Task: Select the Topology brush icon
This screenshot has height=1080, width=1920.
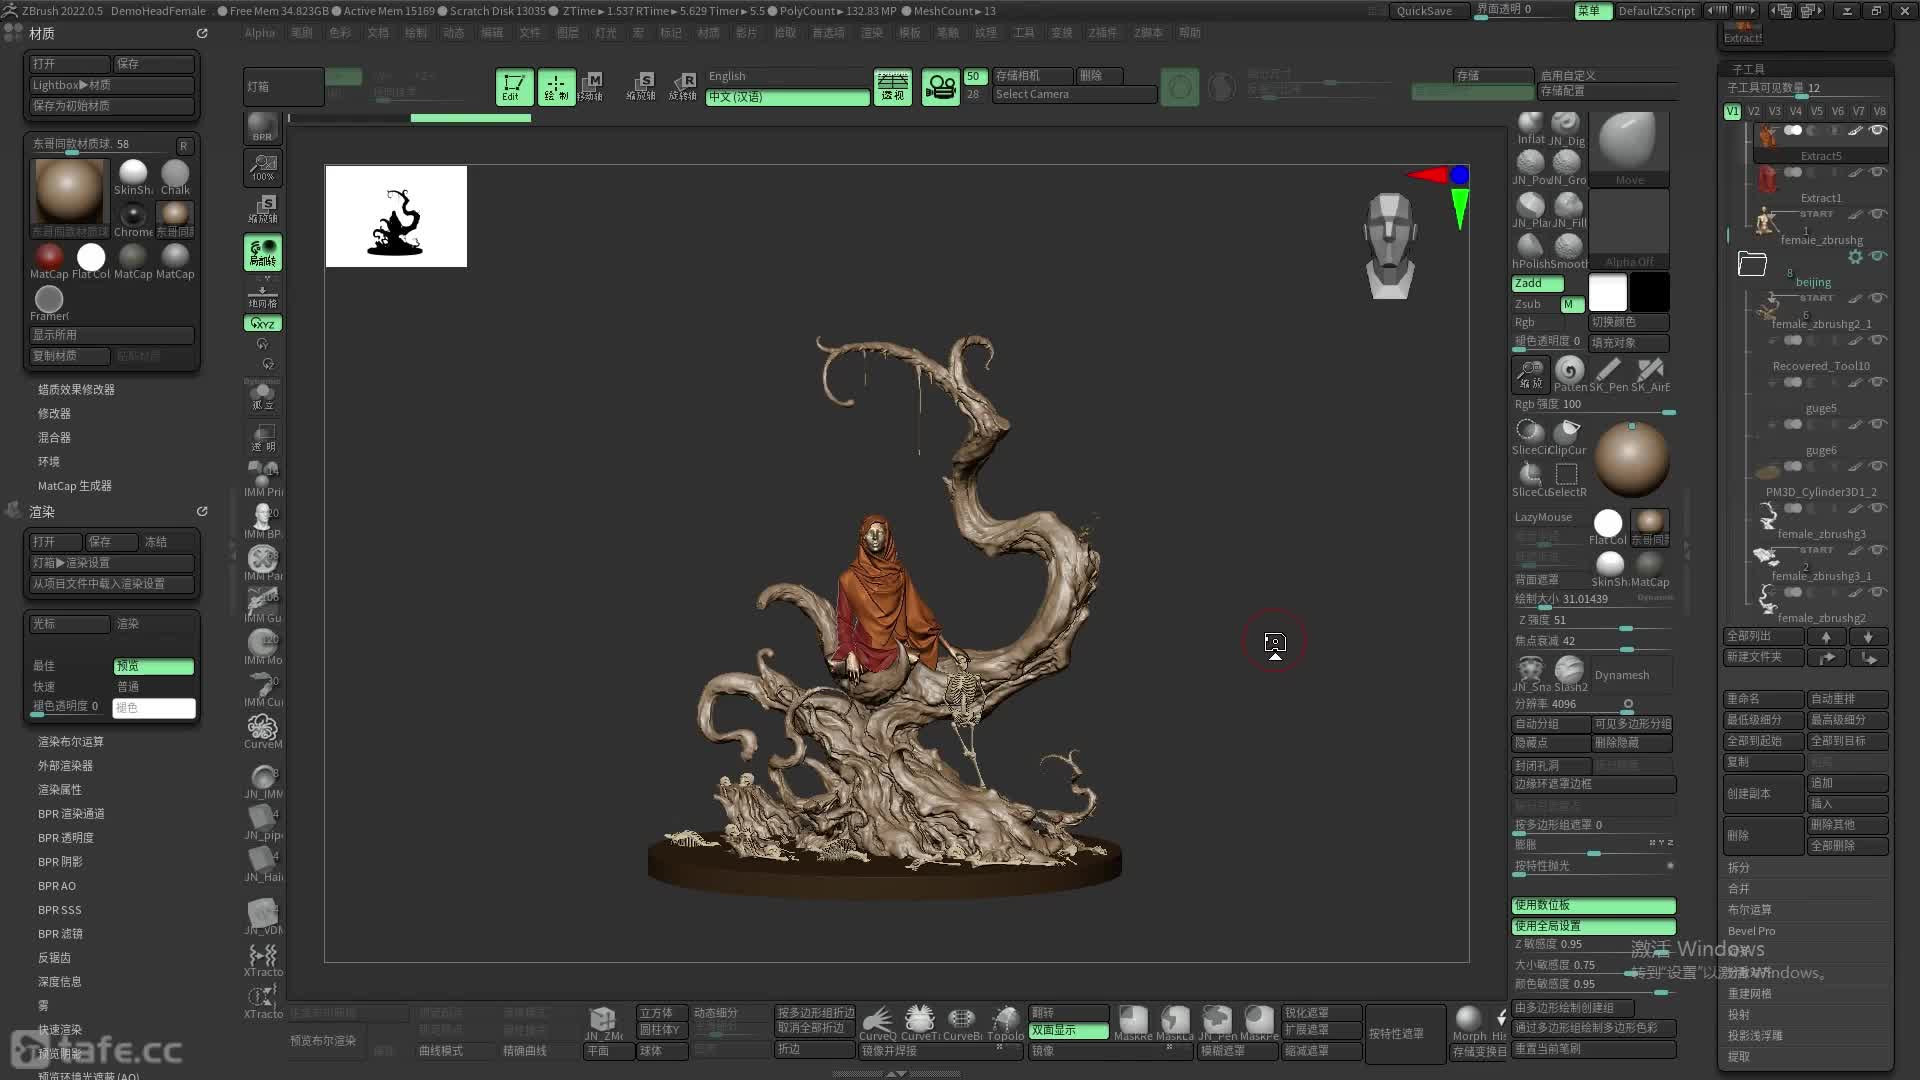Action: [1005, 1023]
